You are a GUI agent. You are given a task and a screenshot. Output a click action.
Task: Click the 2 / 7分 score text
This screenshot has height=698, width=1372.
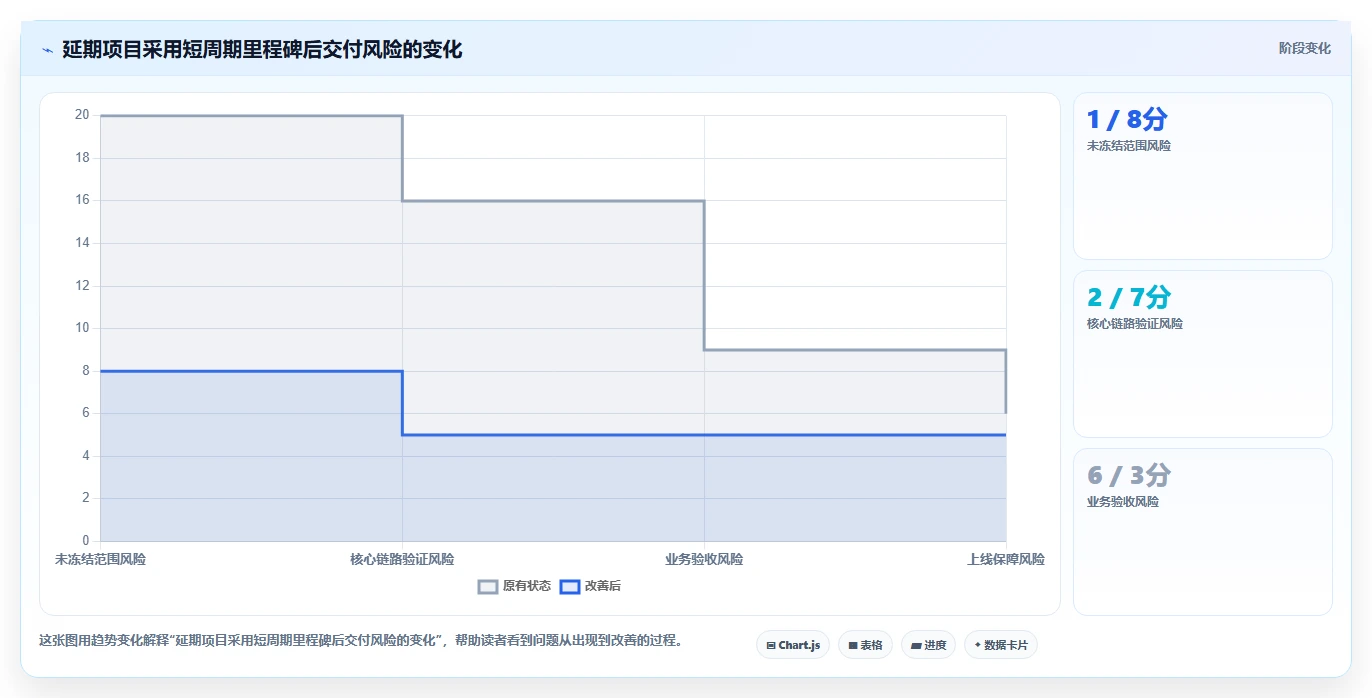(1128, 298)
